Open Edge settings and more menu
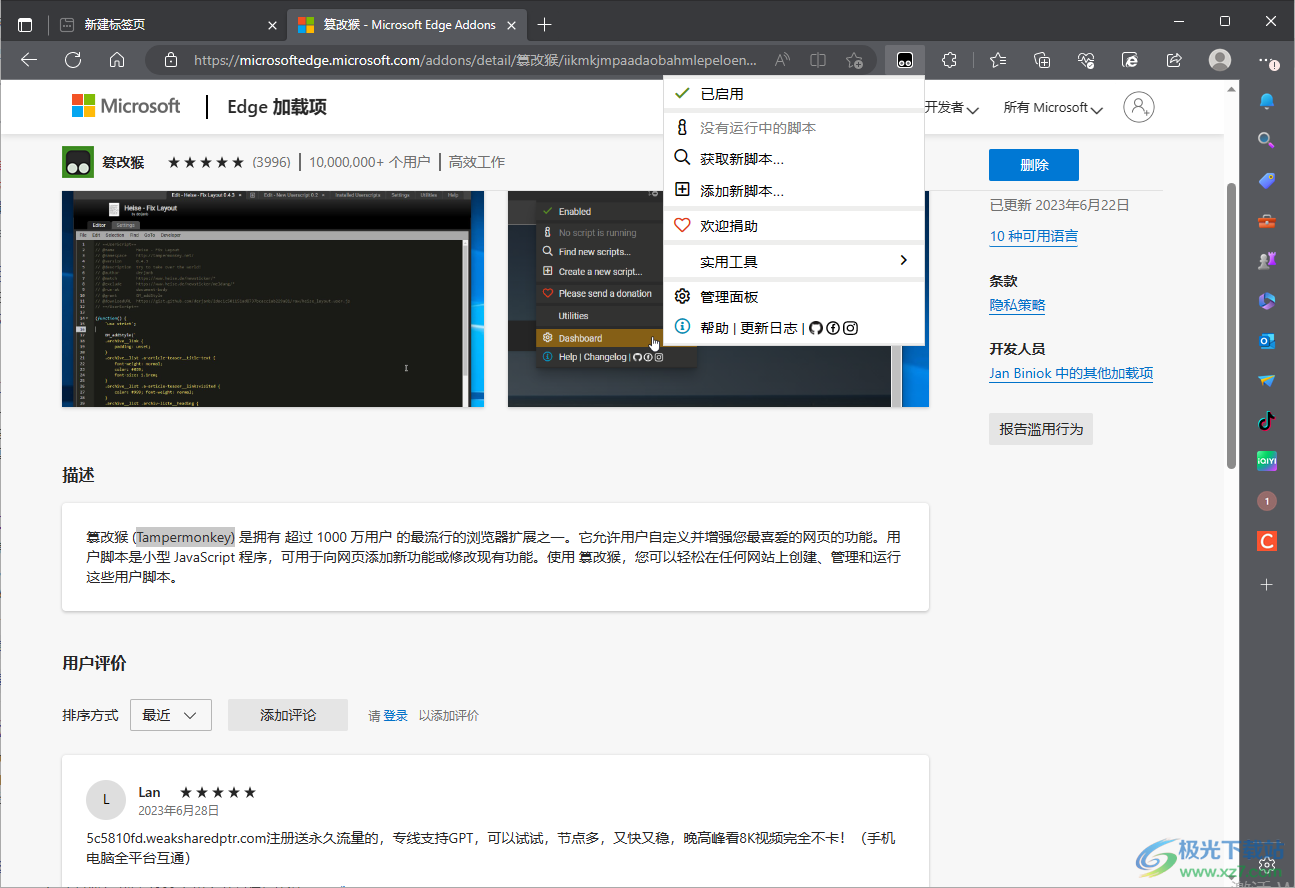Screen dimensions: 1295x888 pos(1267,60)
